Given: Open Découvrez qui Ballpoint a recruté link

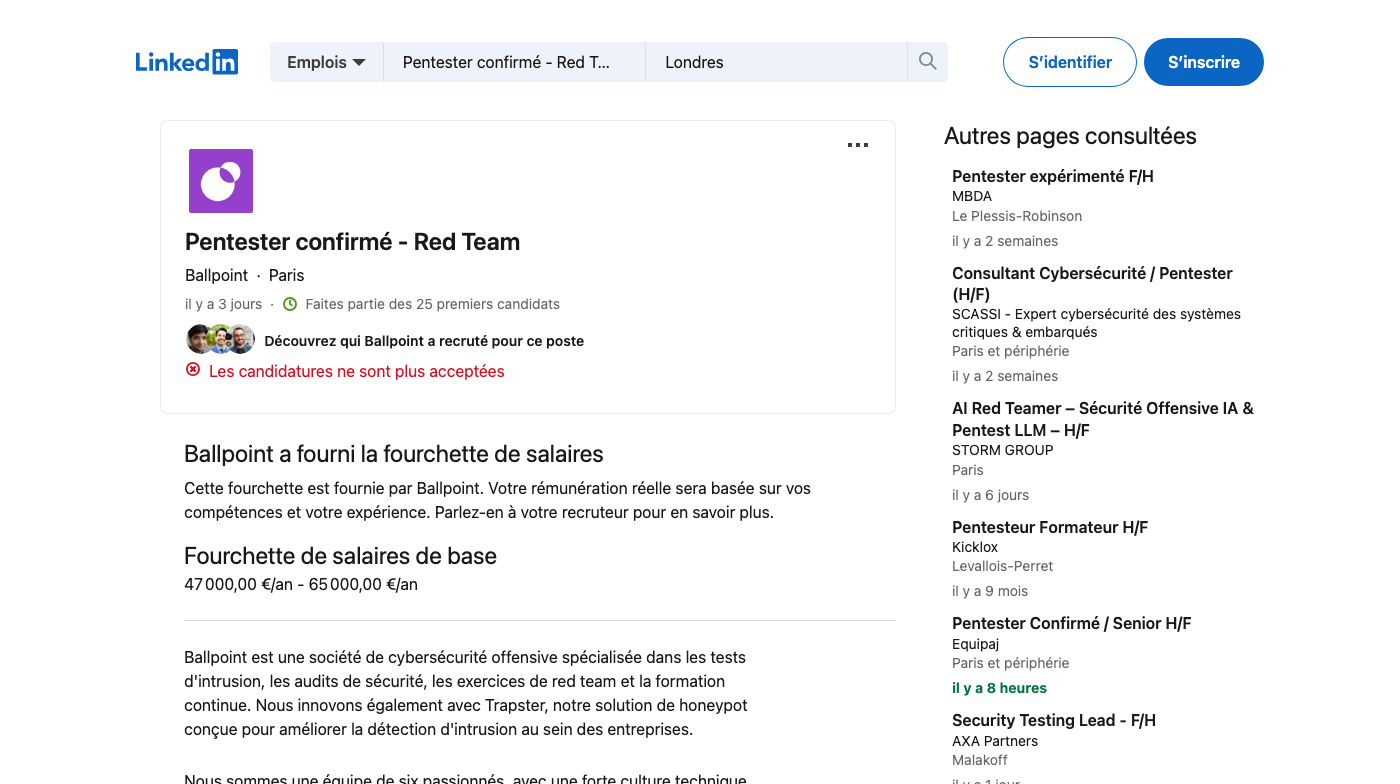Looking at the screenshot, I should [424, 341].
